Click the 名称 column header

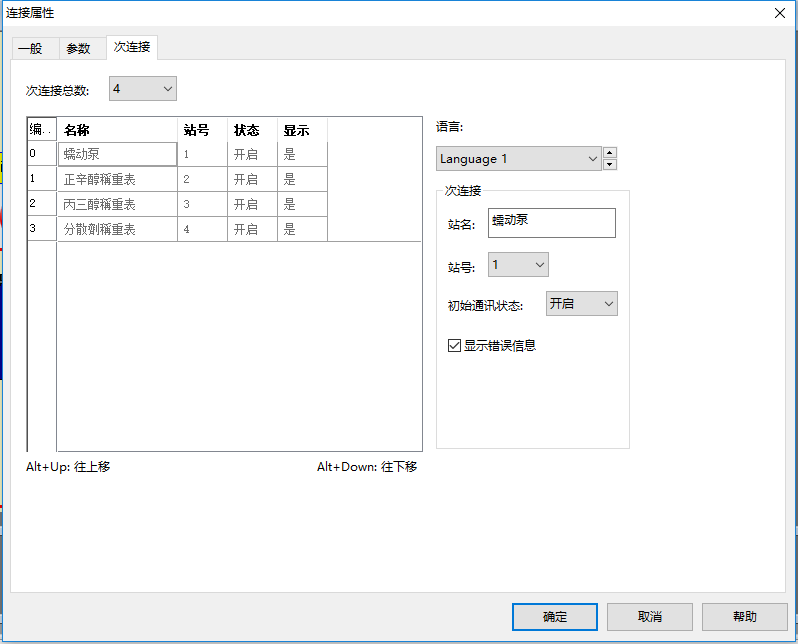point(117,130)
